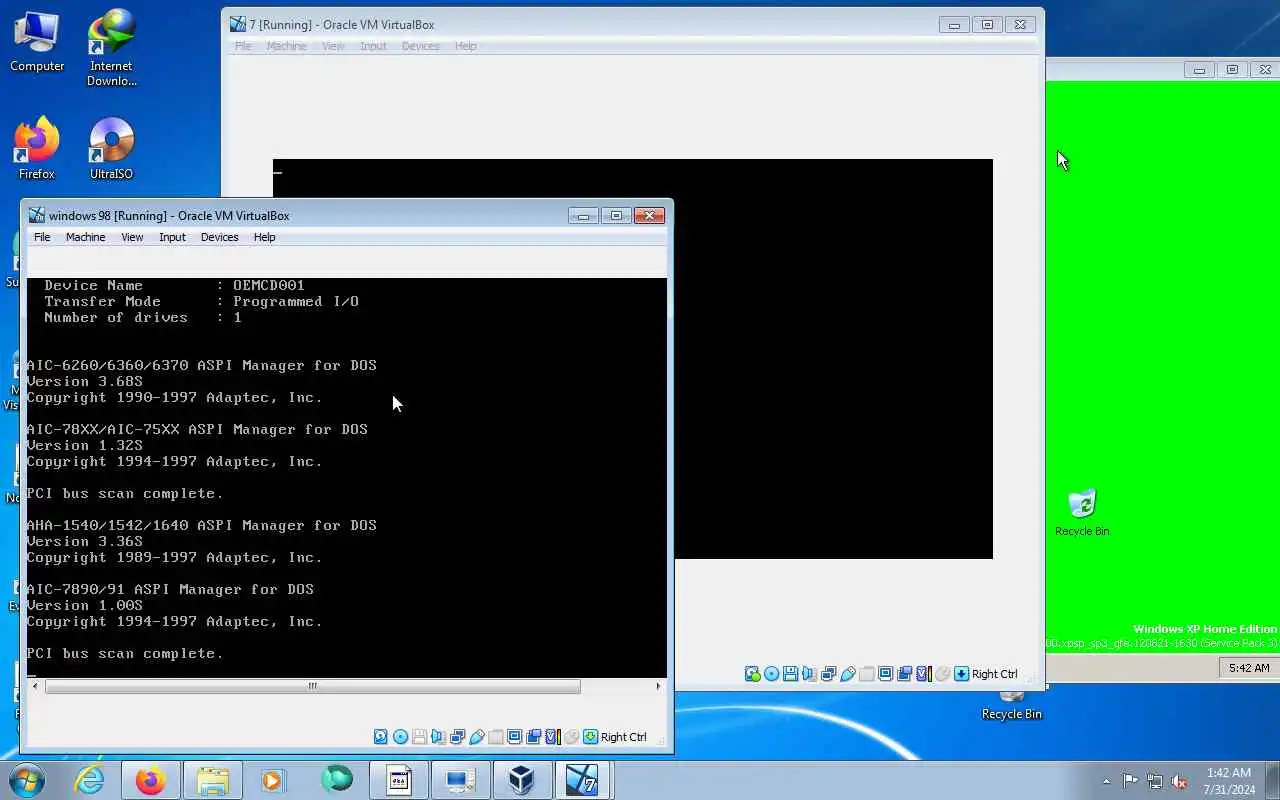Open Windows Start menu
The height and width of the screenshot is (800, 1280).
click(x=27, y=780)
